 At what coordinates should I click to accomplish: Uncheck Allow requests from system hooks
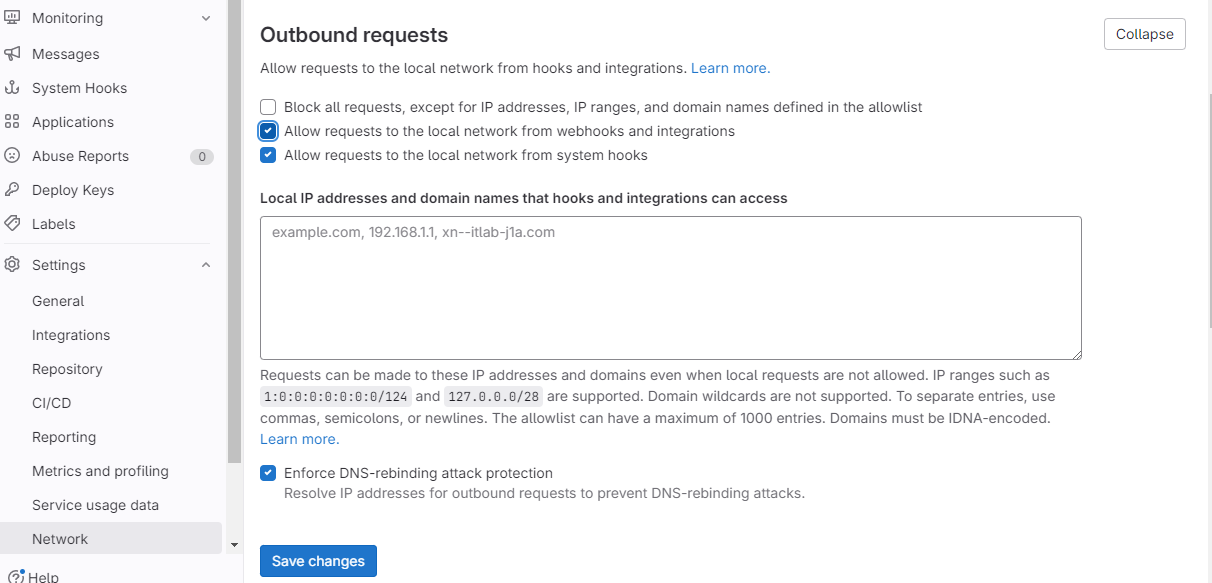click(x=268, y=155)
